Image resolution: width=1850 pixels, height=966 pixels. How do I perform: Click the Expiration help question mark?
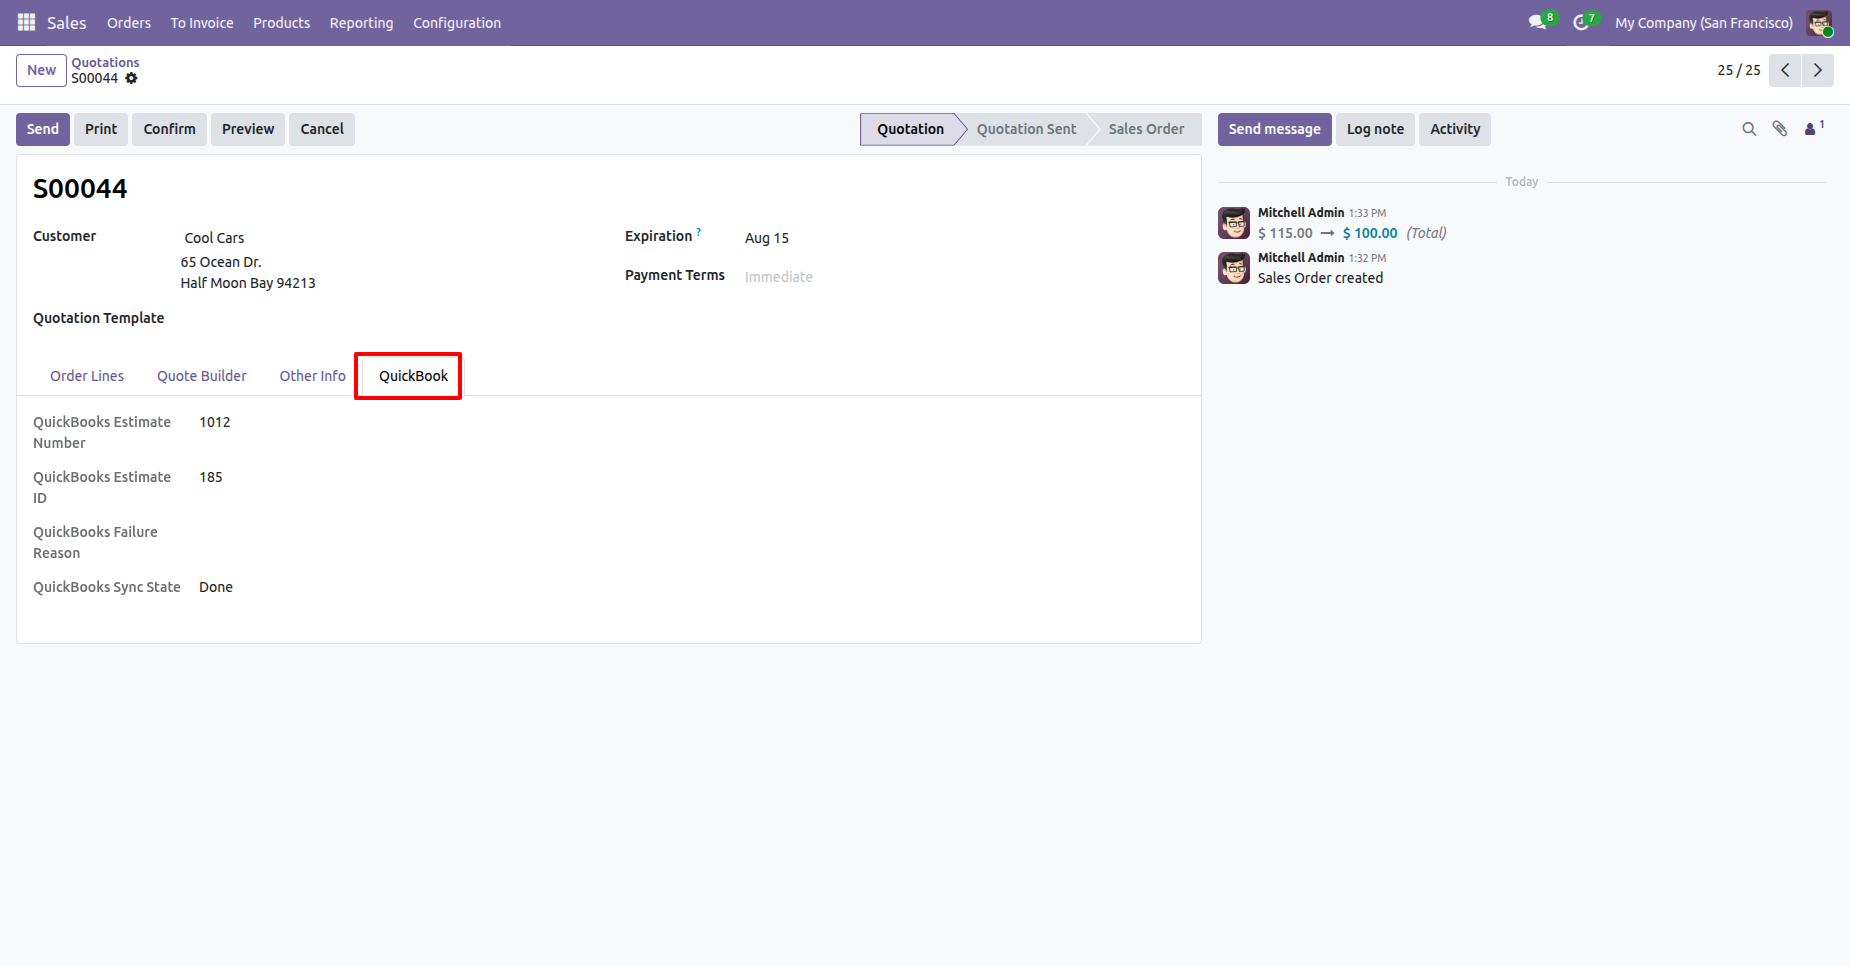[x=699, y=233]
